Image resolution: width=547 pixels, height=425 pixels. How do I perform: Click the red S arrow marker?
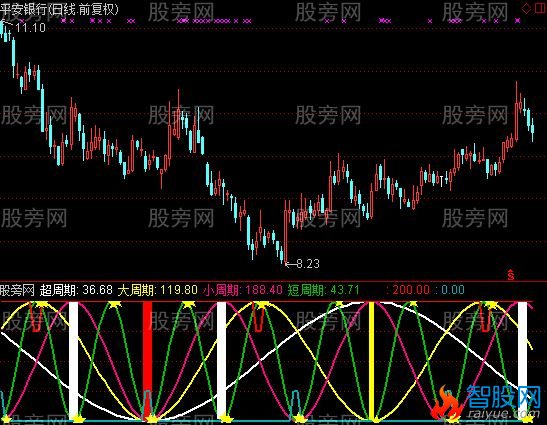tap(511, 275)
